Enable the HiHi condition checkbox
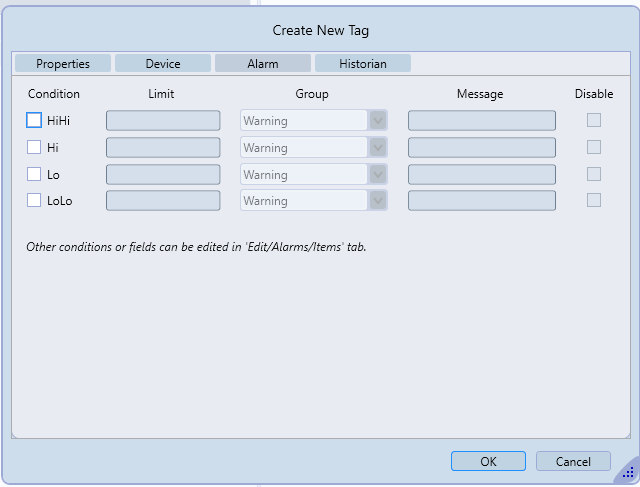This screenshot has width=640, height=487. (34, 121)
